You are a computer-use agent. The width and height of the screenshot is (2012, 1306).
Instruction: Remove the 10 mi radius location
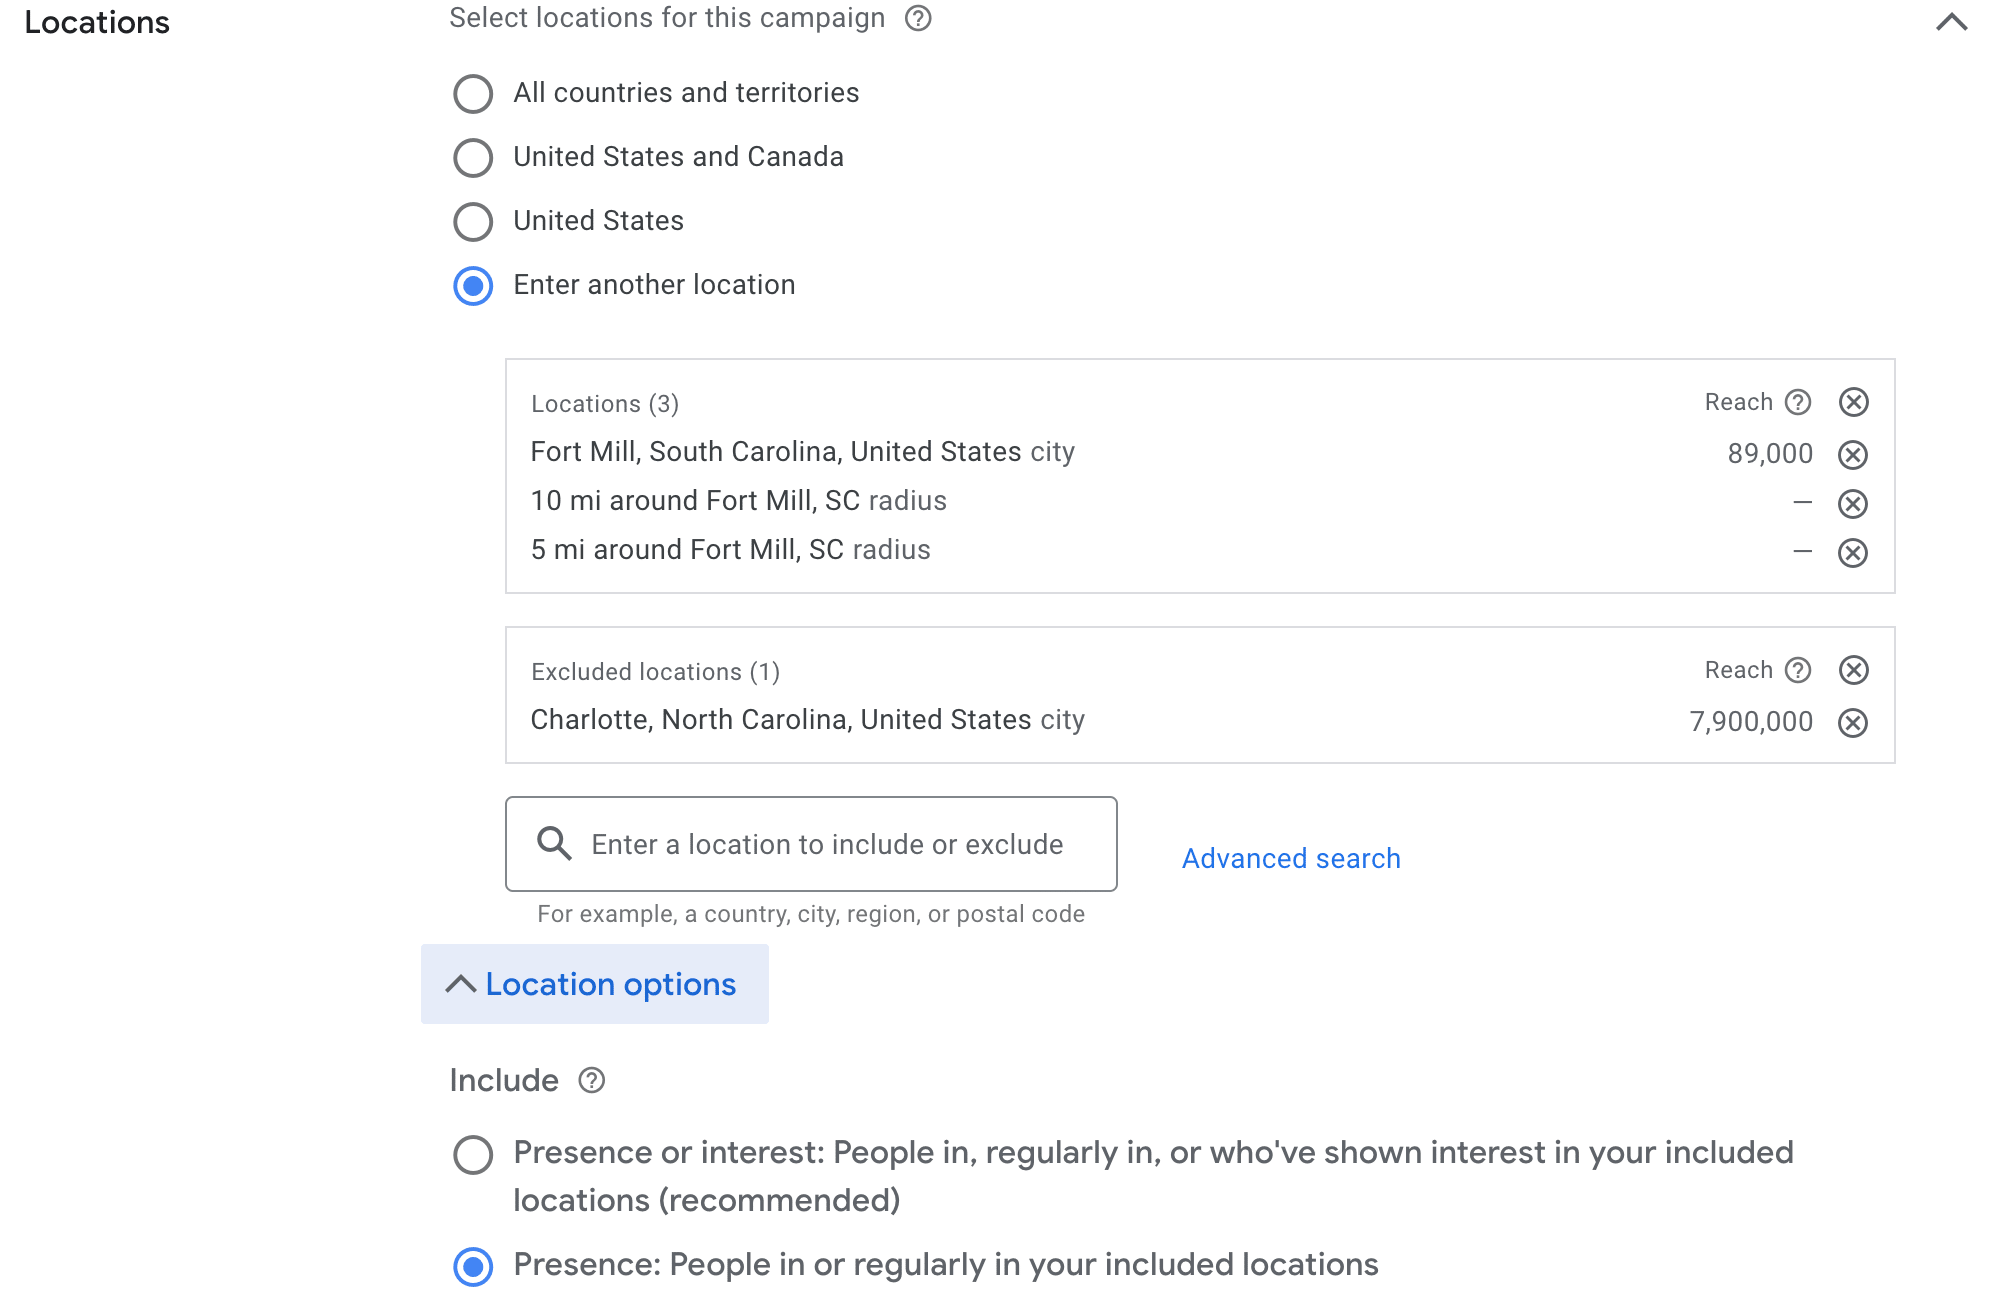point(1853,504)
